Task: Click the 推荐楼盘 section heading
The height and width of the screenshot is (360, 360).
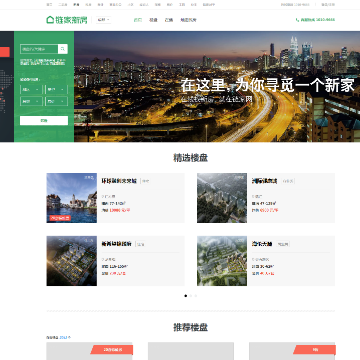Action: [x=190, y=327]
